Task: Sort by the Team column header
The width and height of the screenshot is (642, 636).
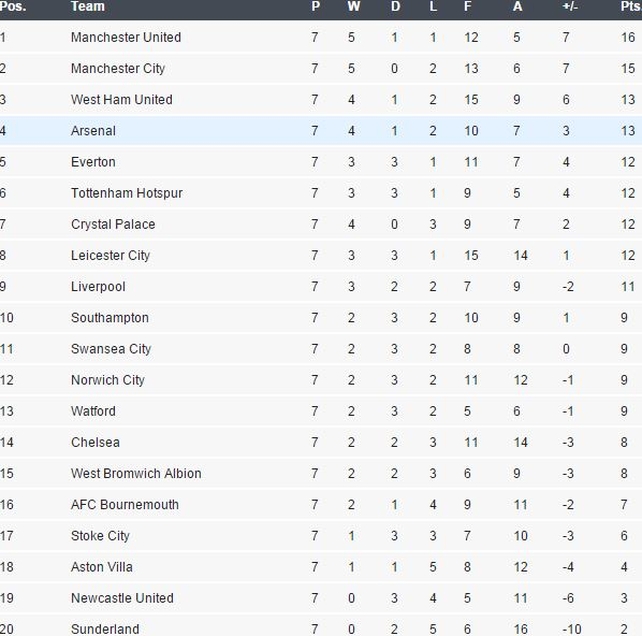Action: [88, 7]
